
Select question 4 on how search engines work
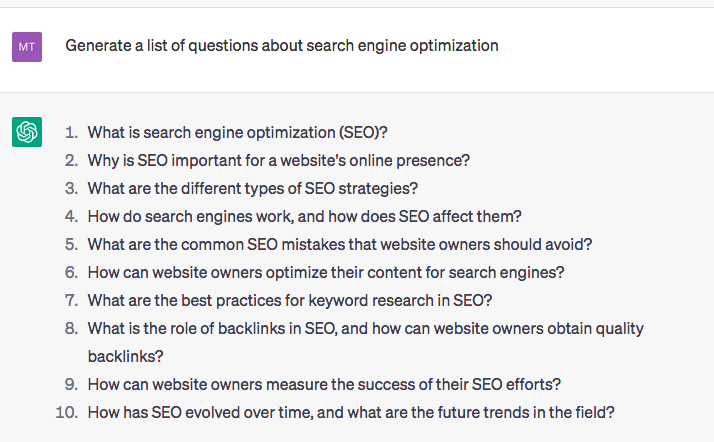coord(305,217)
